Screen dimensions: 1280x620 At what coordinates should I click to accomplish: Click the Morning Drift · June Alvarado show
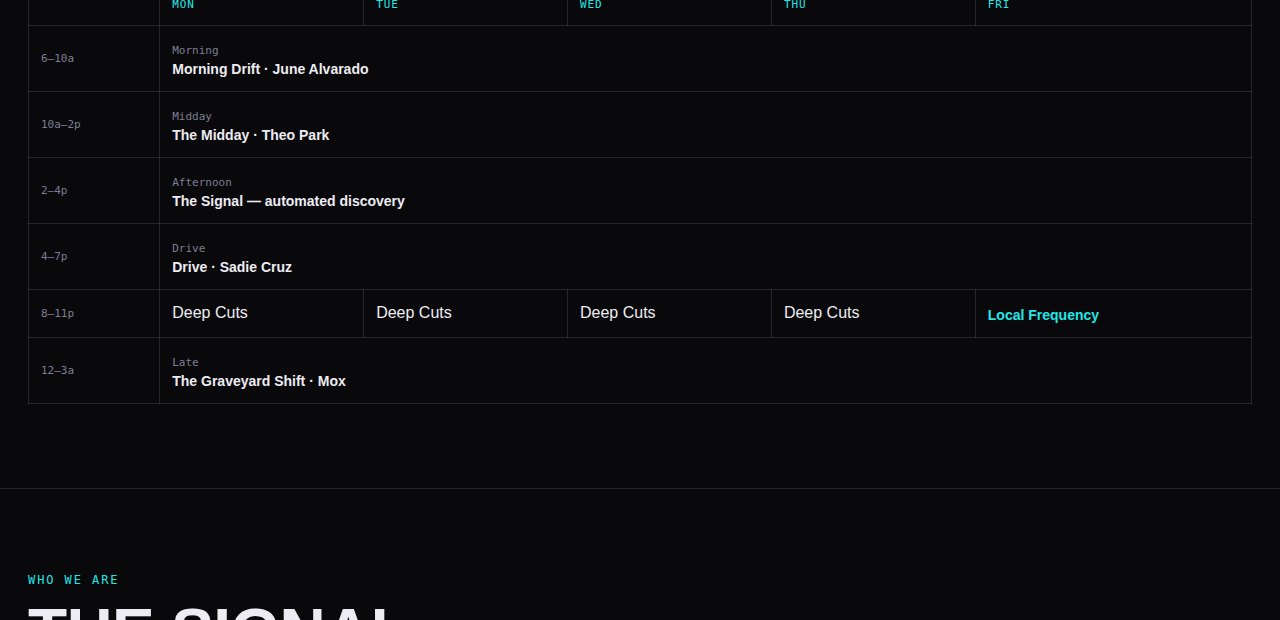tap(270, 69)
